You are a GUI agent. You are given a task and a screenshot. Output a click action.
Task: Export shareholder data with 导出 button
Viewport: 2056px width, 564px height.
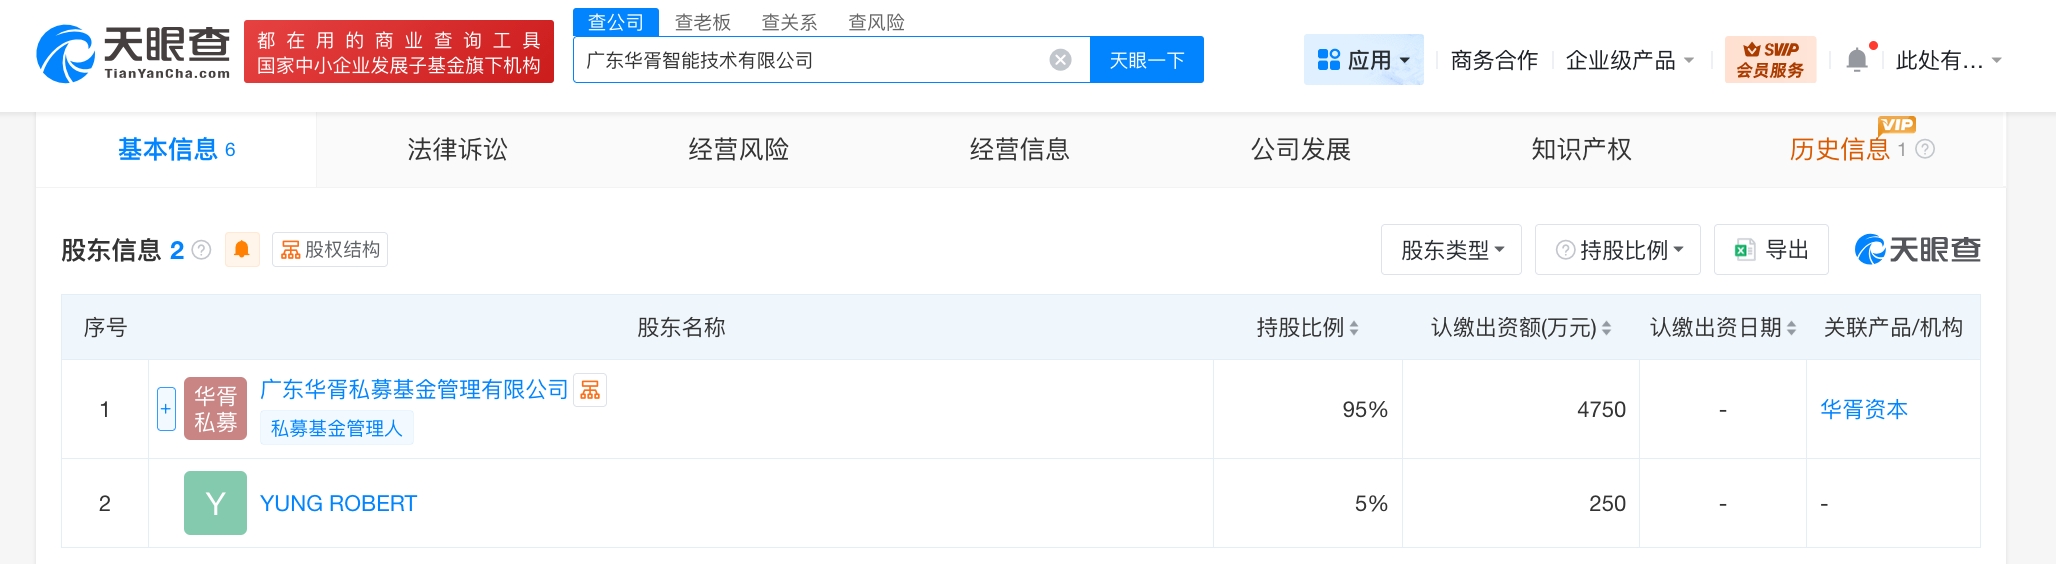1771,250
